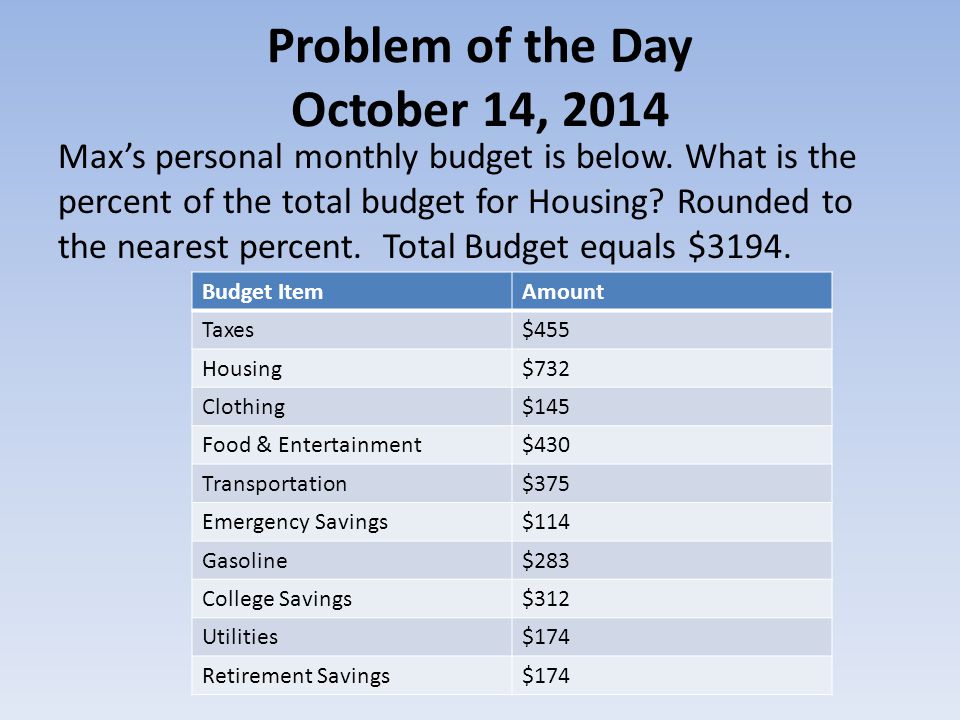Click the Transportation row label
The width and height of the screenshot is (960, 720).
(x=274, y=484)
